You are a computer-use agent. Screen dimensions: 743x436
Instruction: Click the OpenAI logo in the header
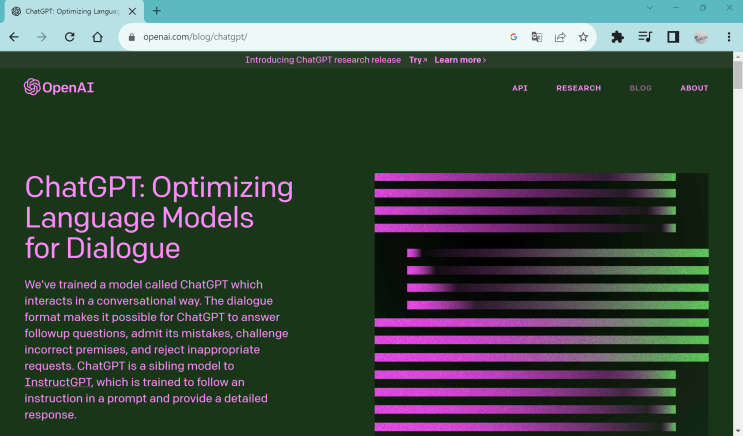[58, 87]
